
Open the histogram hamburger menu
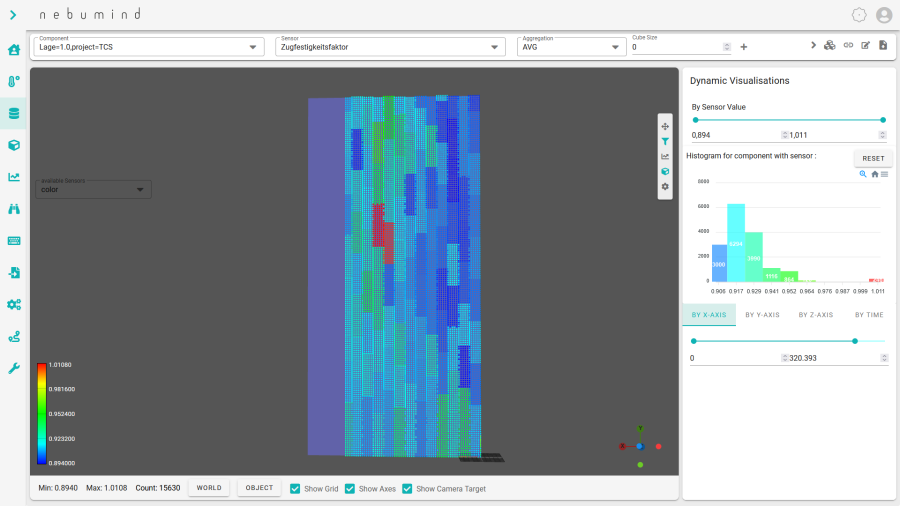click(x=885, y=174)
